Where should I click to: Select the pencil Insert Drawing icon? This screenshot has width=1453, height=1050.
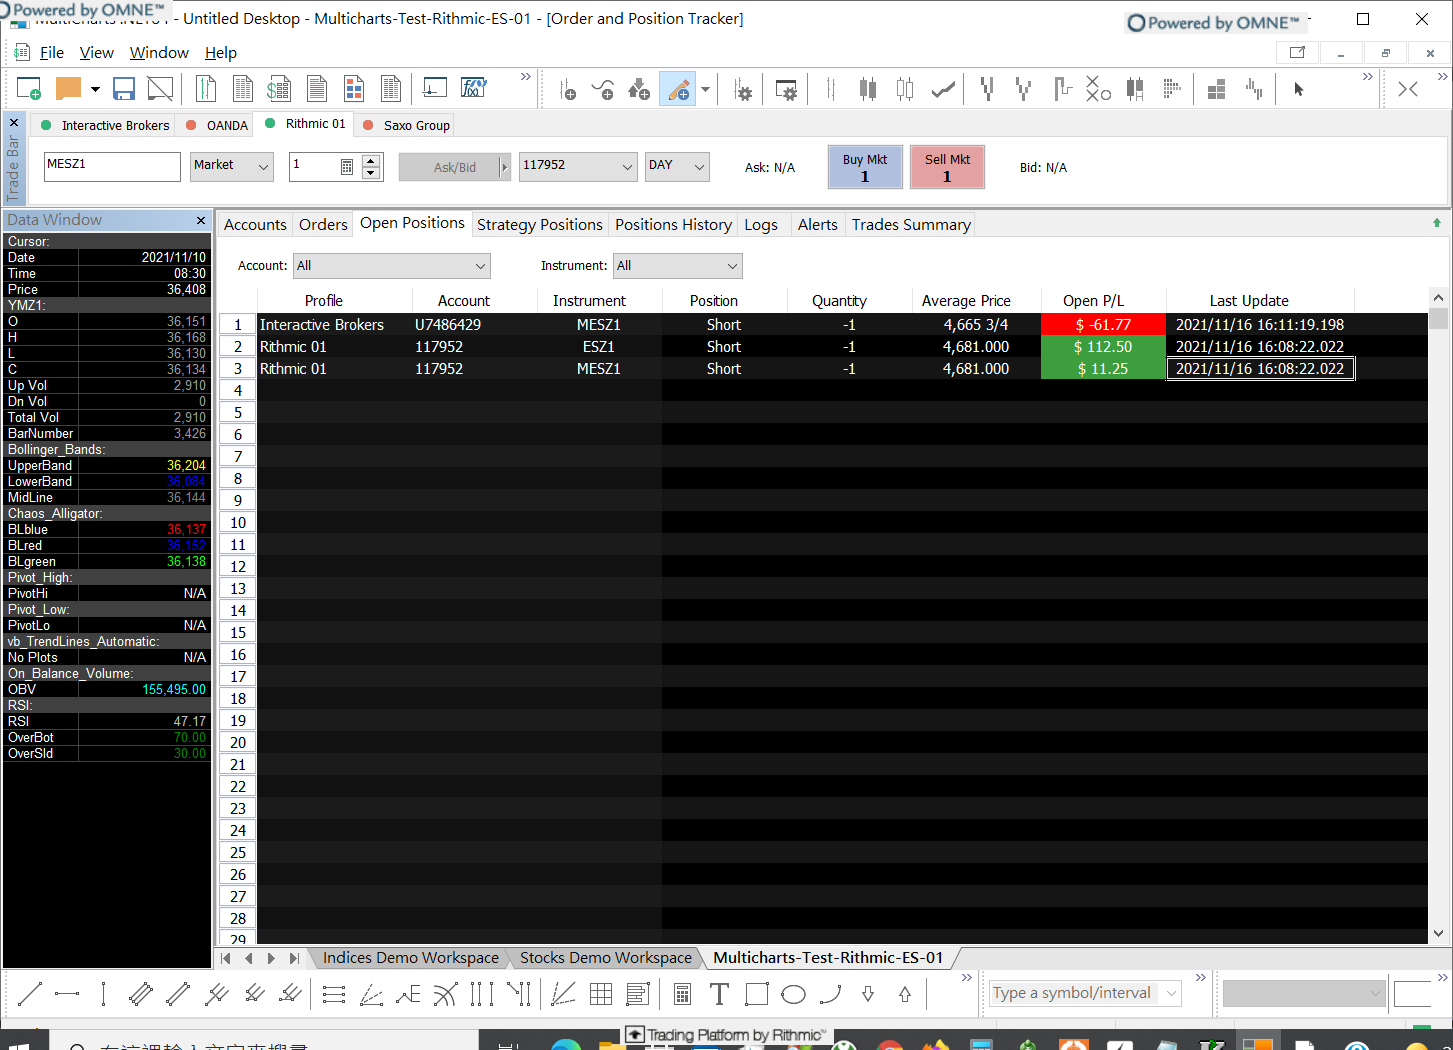tap(677, 90)
